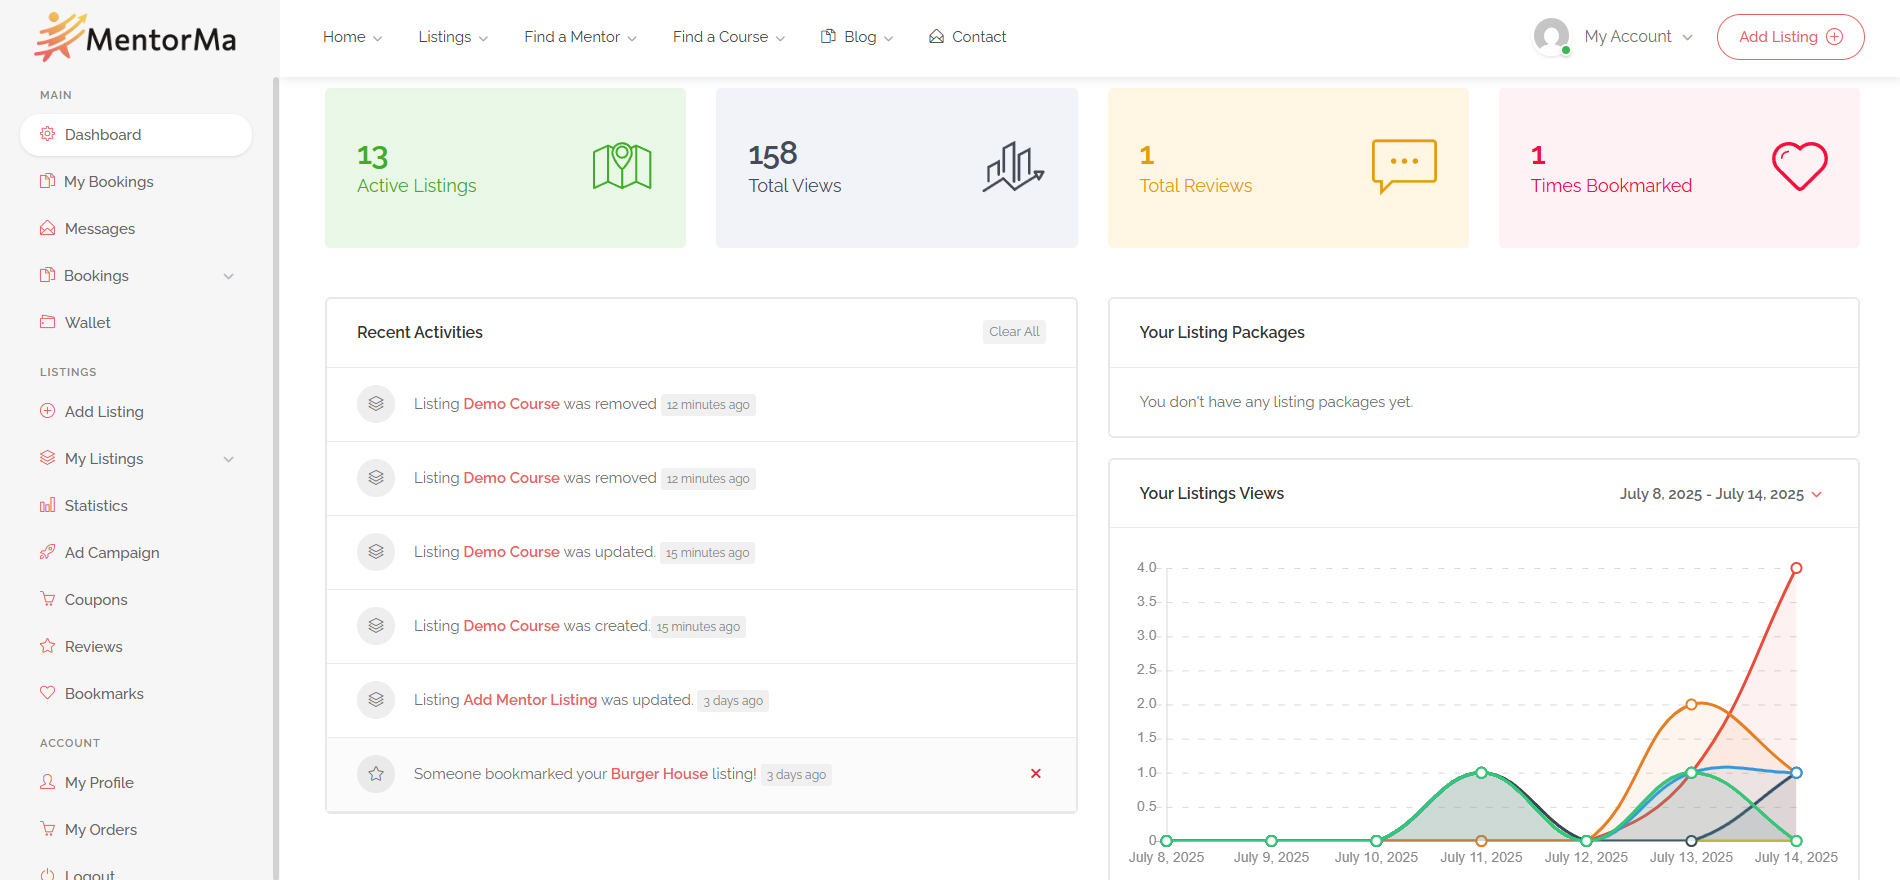Click the Wallet icon in sidebar
The height and width of the screenshot is (880, 1900).
point(47,322)
